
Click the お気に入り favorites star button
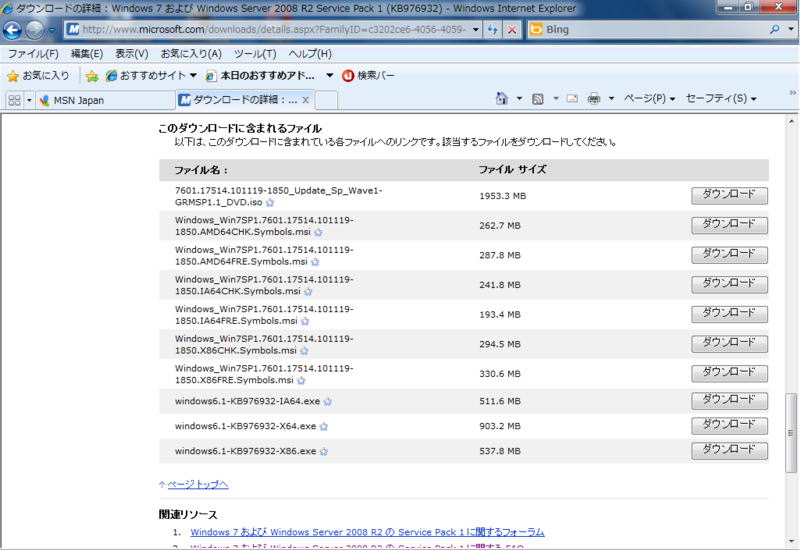(38, 76)
